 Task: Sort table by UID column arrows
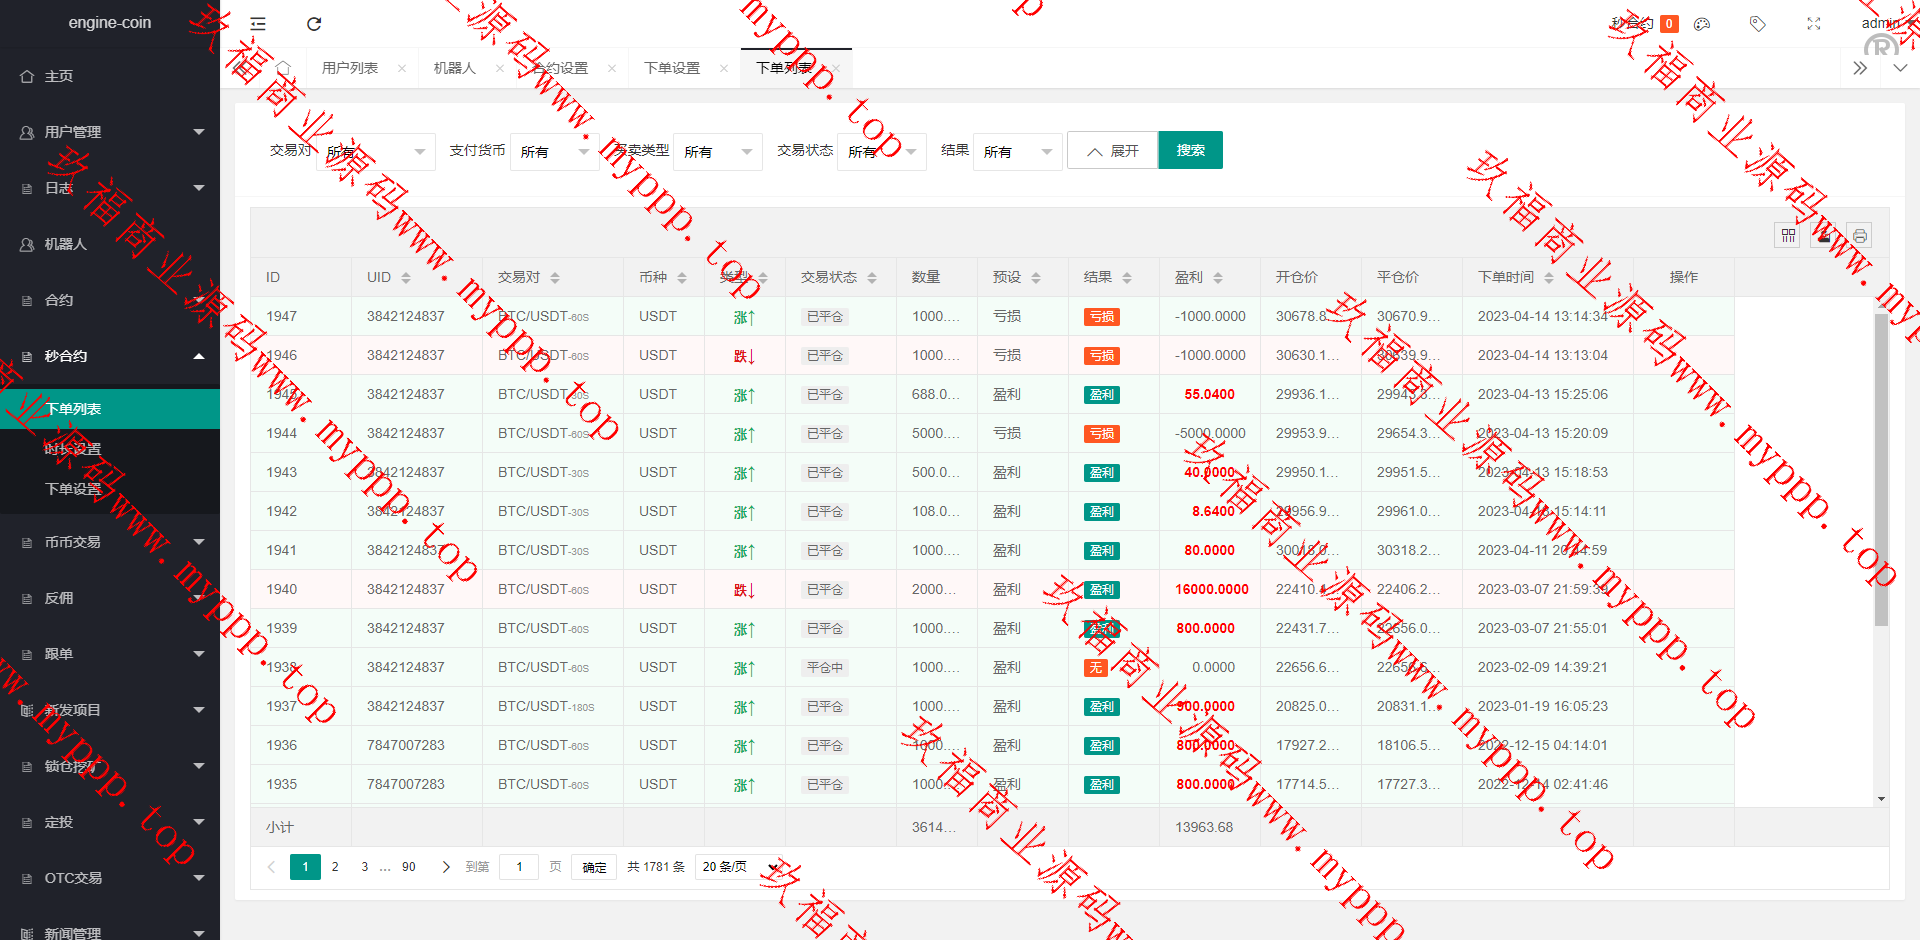coord(406,278)
